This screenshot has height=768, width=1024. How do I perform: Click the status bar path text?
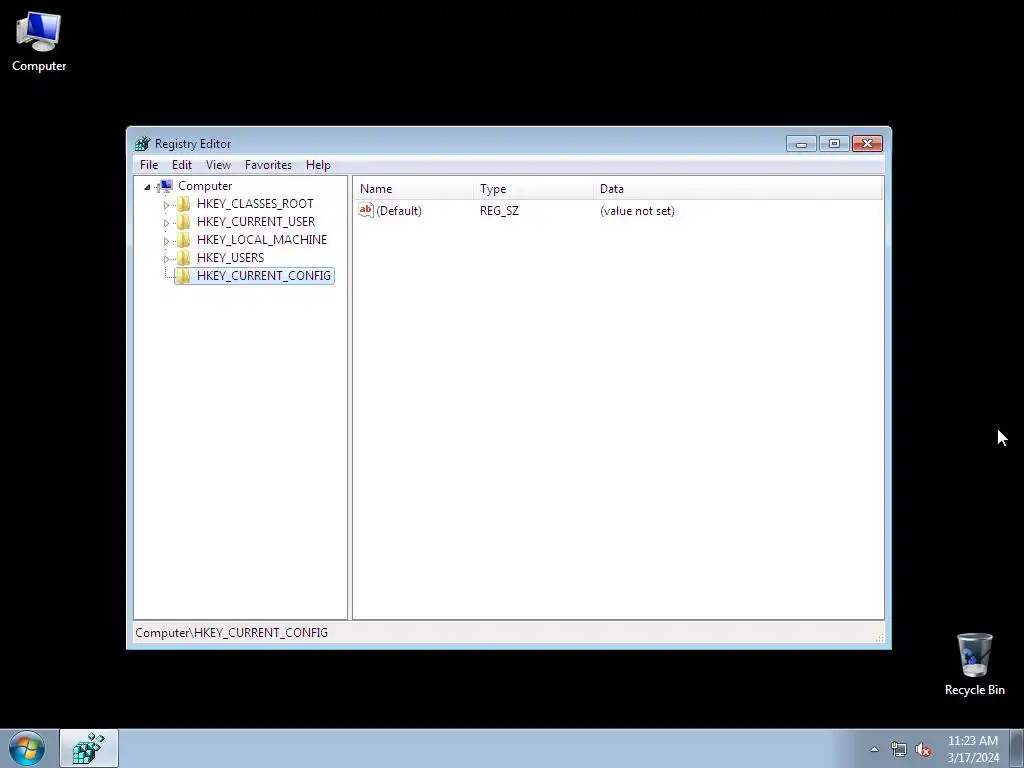pos(231,633)
